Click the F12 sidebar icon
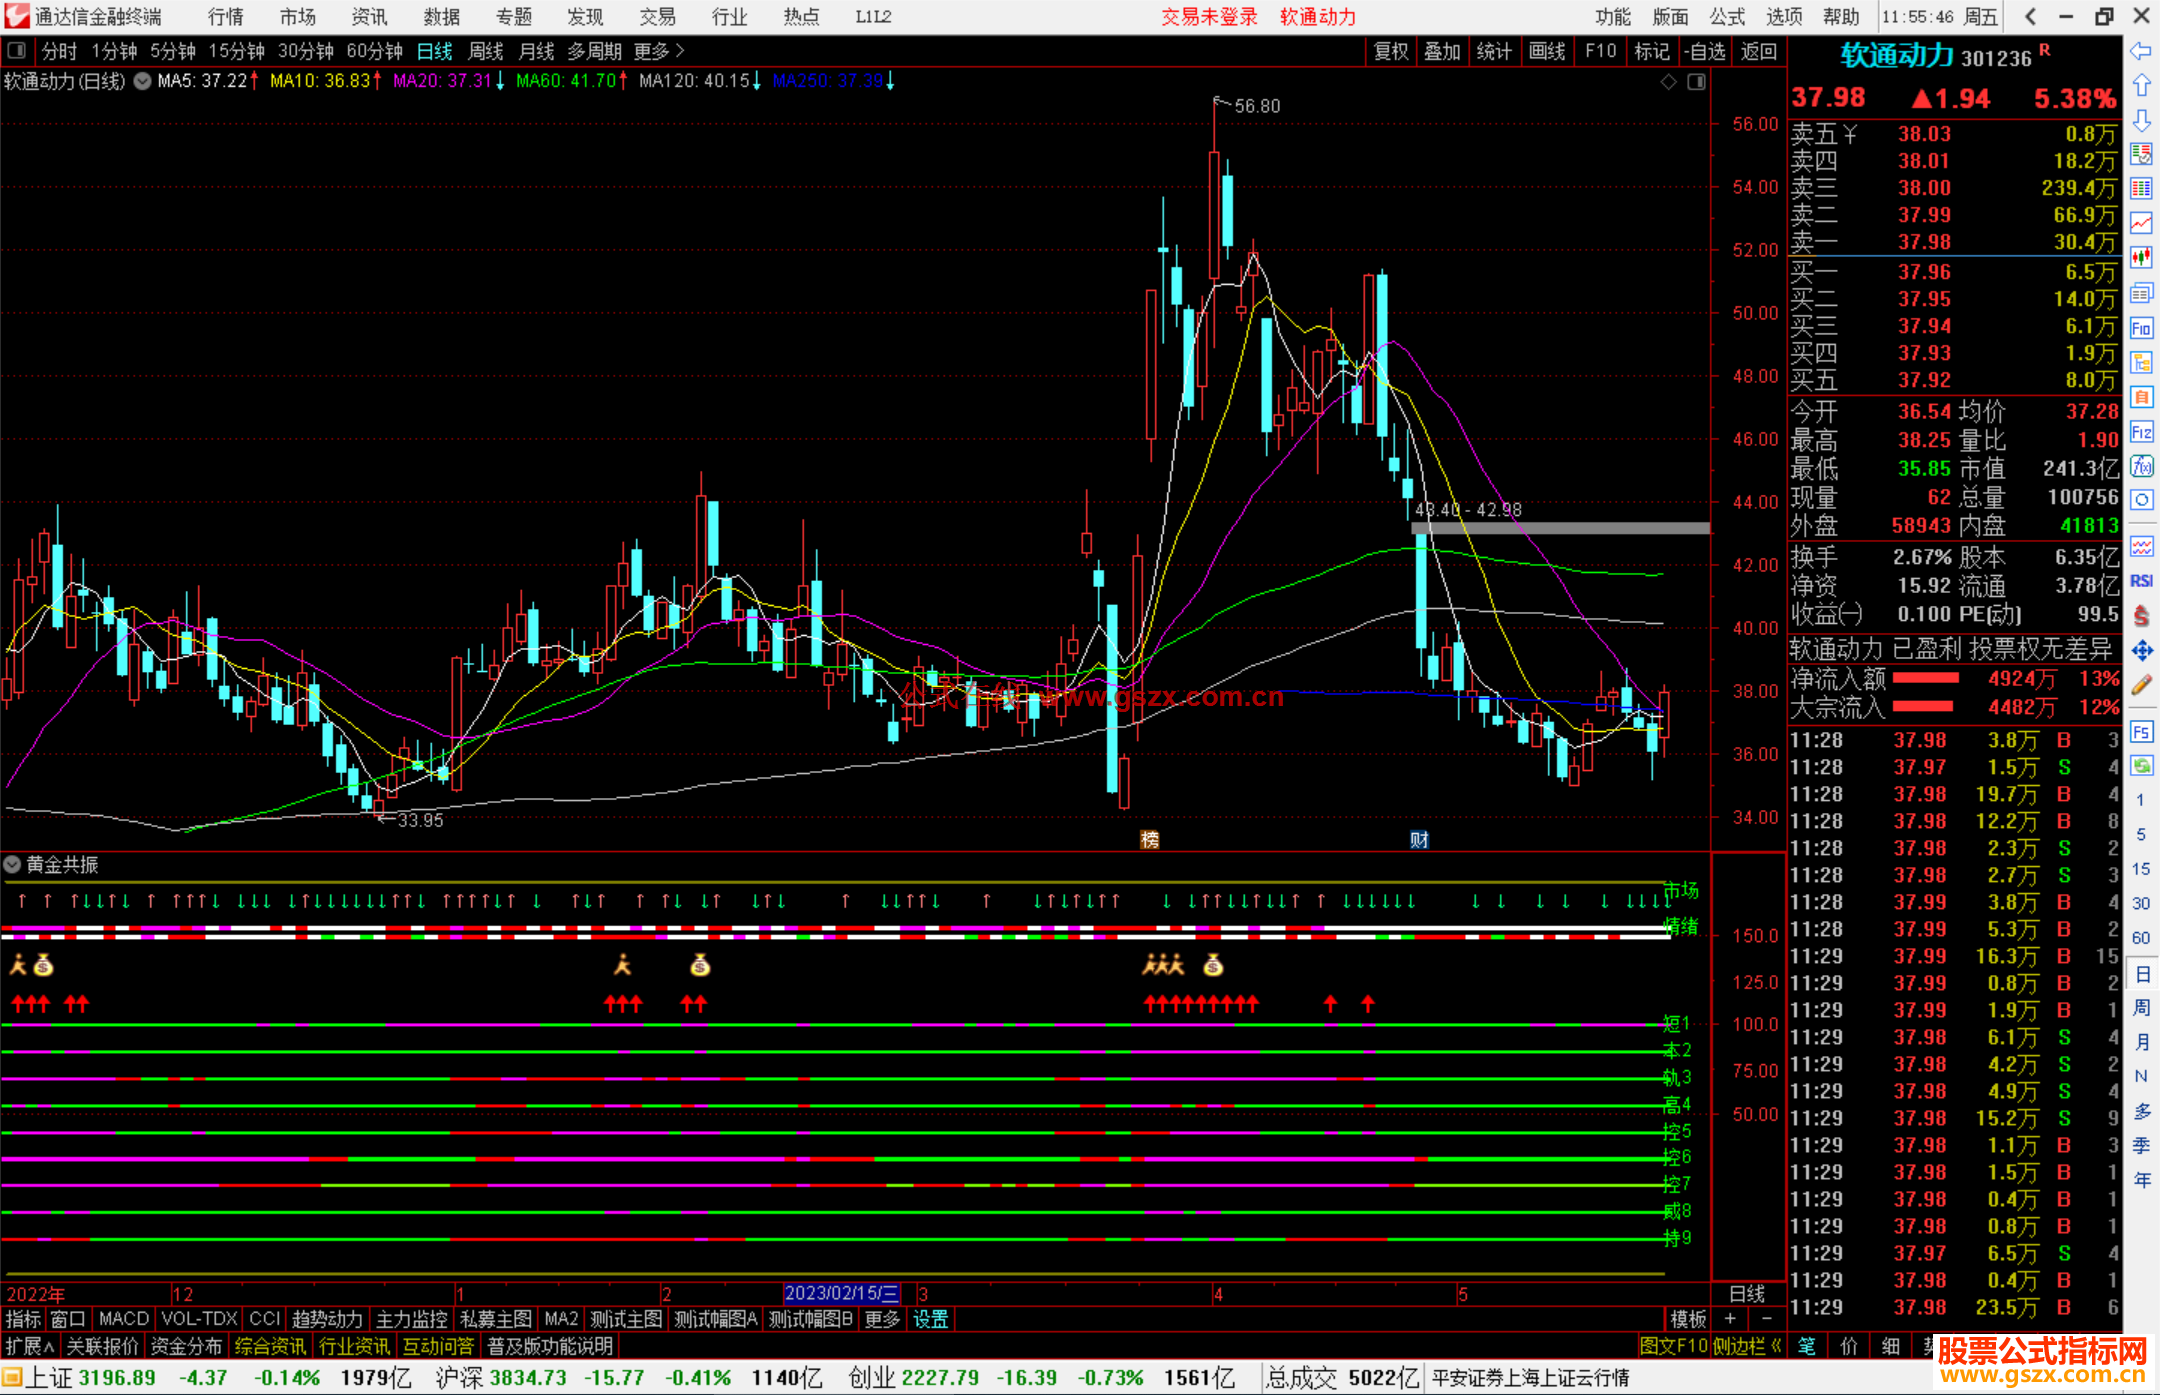 coord(2141,432)
